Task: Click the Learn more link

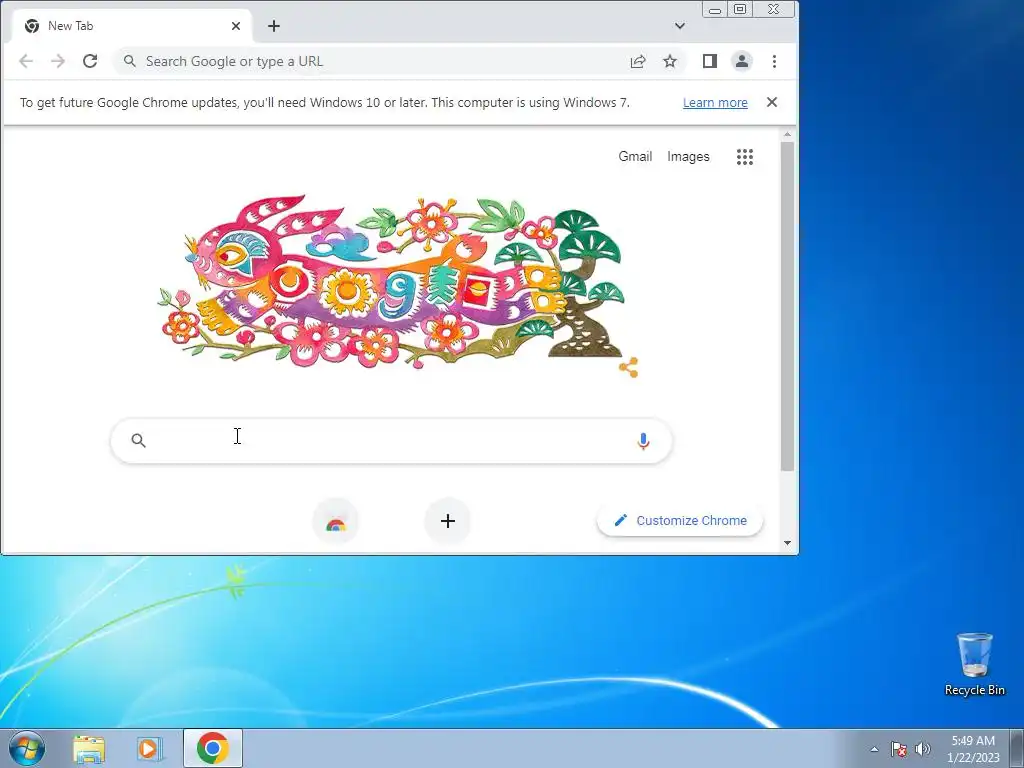Action: click(x=715, y=103)
